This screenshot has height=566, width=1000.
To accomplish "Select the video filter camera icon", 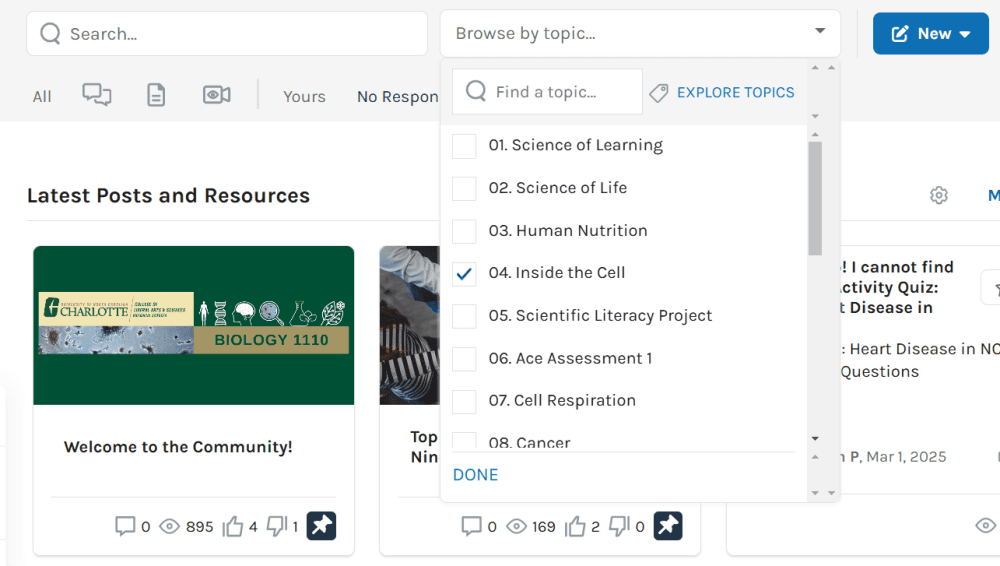I will click(216, 95).
